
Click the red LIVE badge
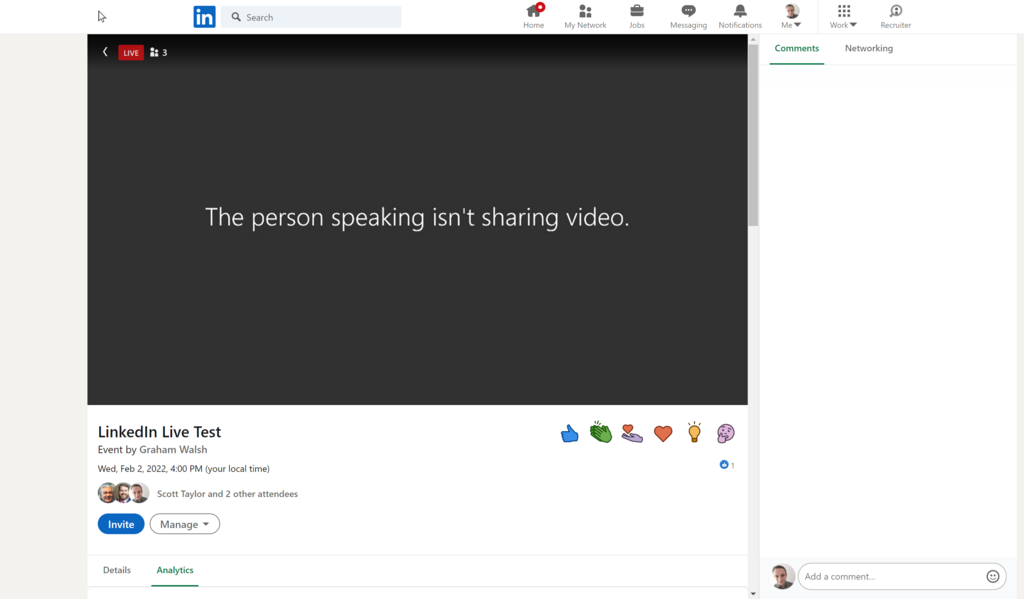pyautogui.click(x=131, y=52)
